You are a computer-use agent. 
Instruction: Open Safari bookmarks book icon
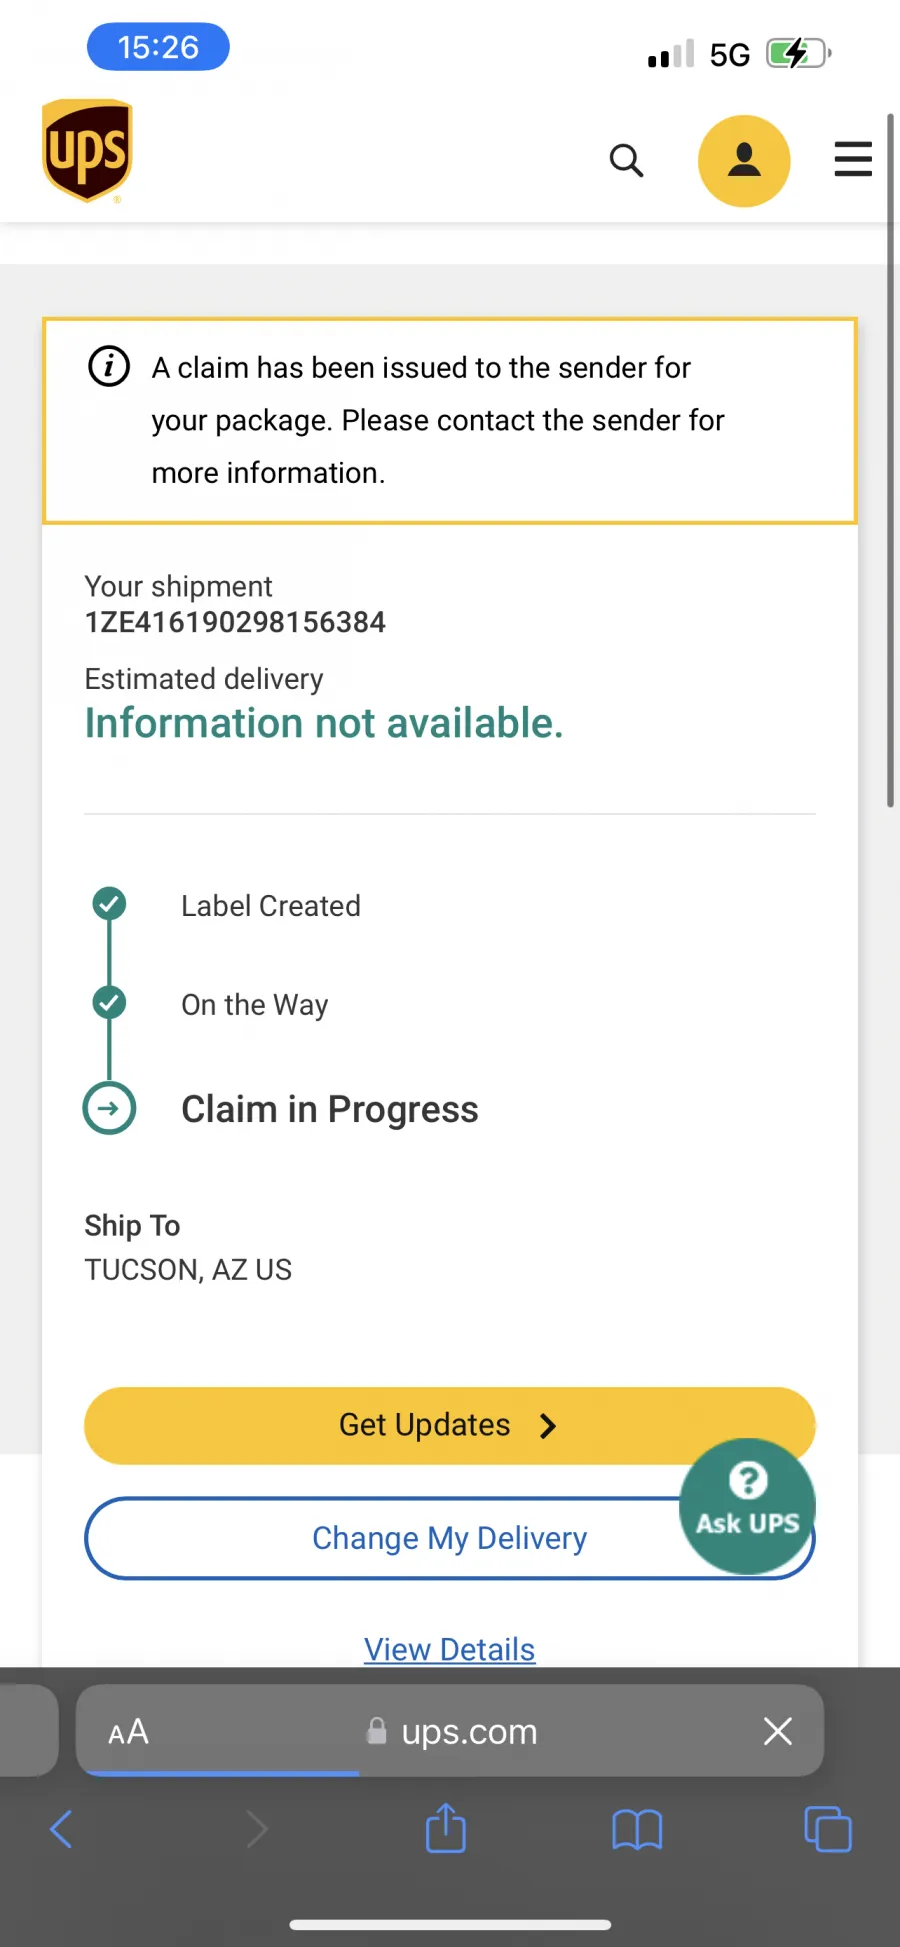click(637, 1830)
